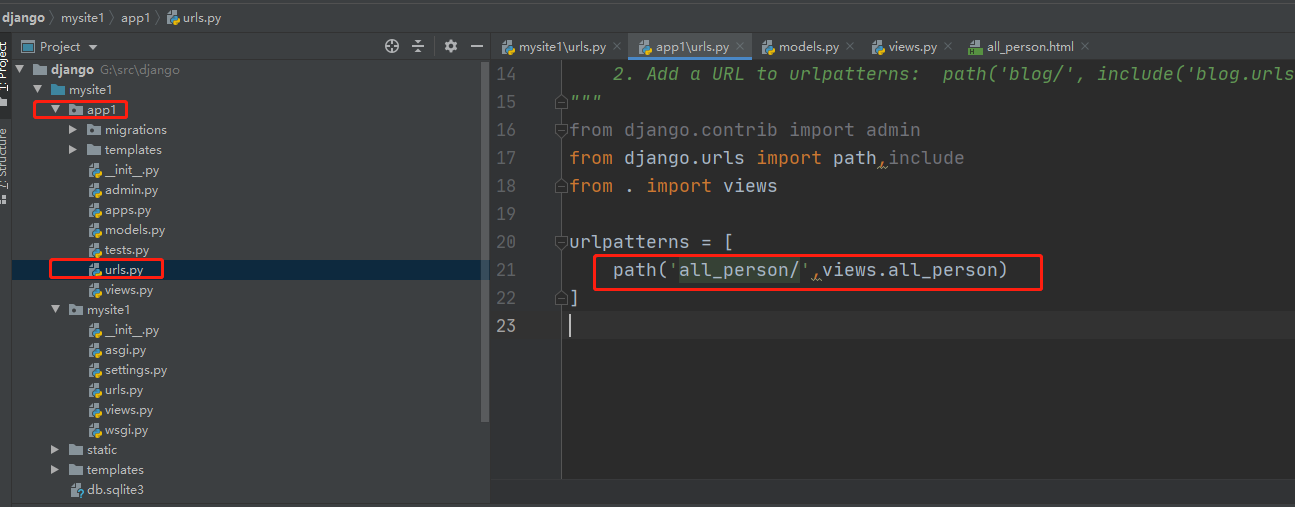Collapse the app1 folder arrow
This screenshot has width=1295, height=507.
pos(56,110)
